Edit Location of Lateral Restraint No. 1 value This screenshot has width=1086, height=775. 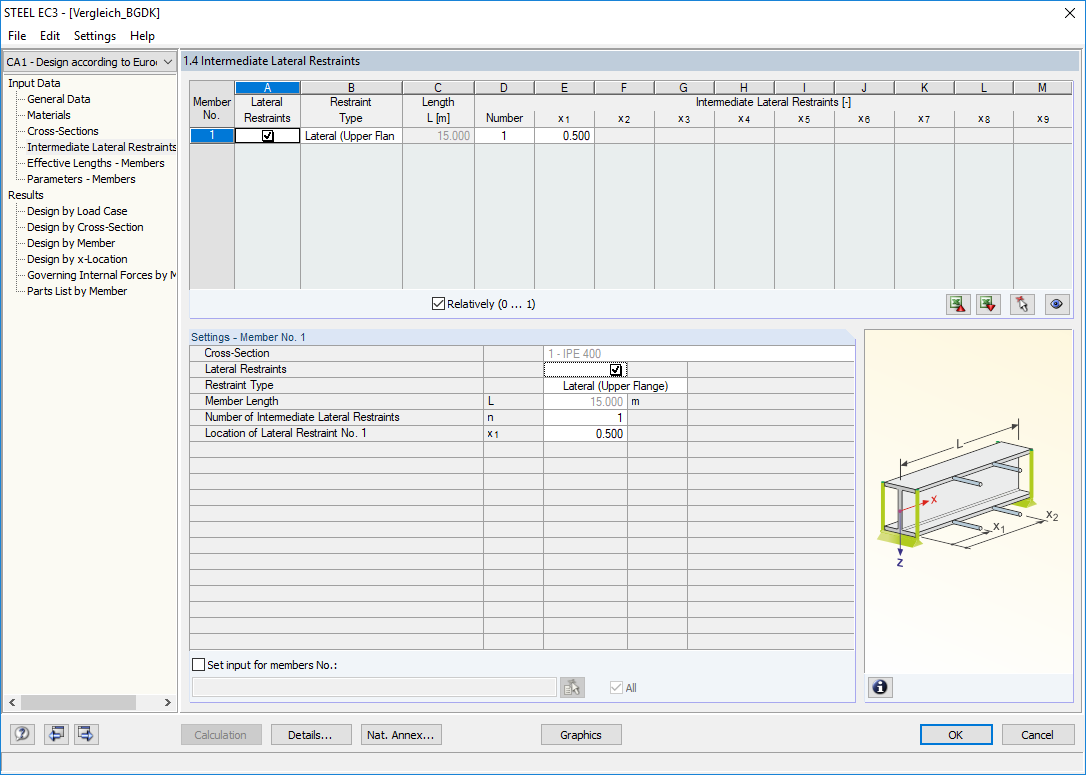pos(585,434)
